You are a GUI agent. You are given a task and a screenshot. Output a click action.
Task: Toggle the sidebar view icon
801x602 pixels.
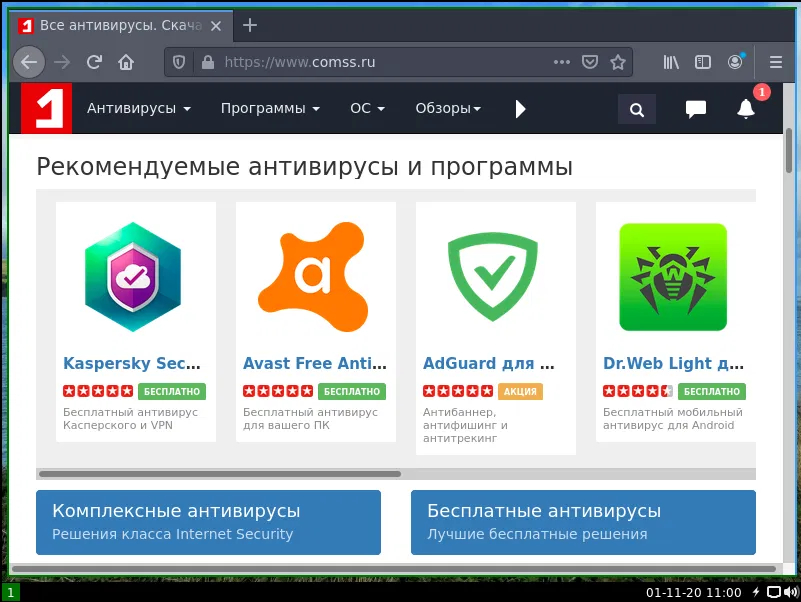tap(703, 62)
